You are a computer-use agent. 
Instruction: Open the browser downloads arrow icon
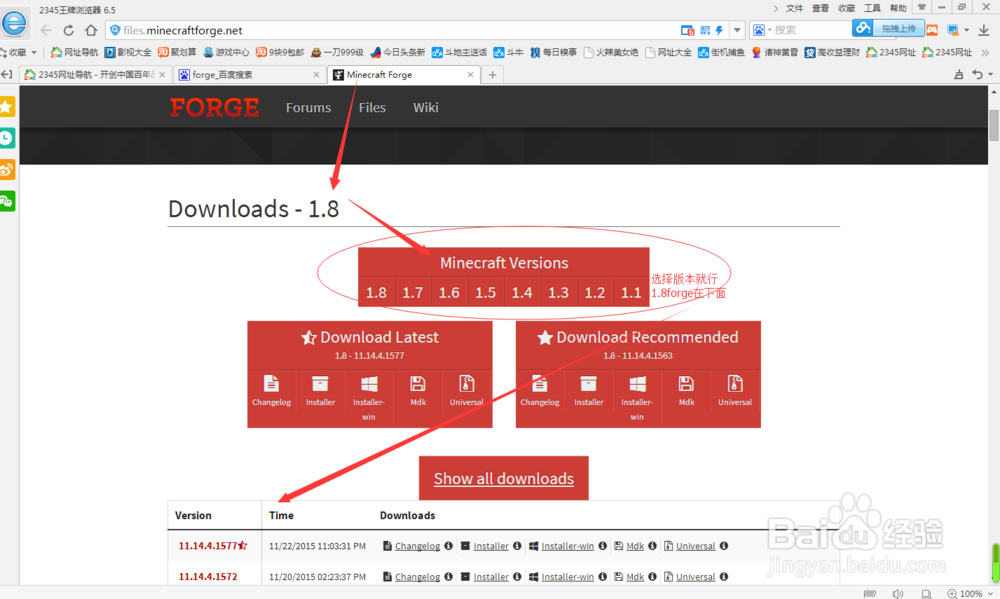pos(984,30)
